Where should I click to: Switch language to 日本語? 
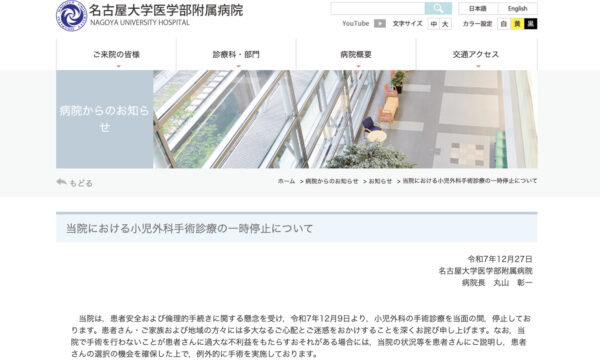(478, 8)
